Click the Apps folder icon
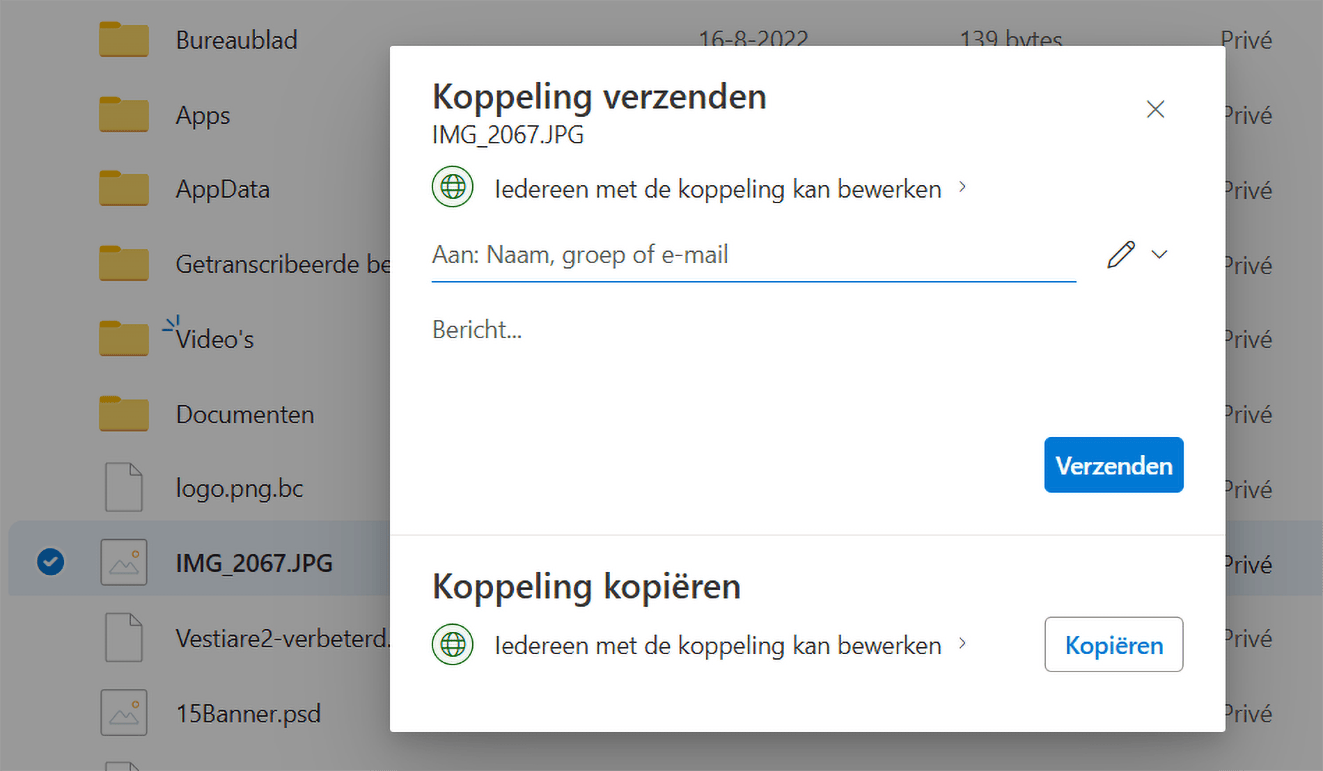 tap(124, 116)
